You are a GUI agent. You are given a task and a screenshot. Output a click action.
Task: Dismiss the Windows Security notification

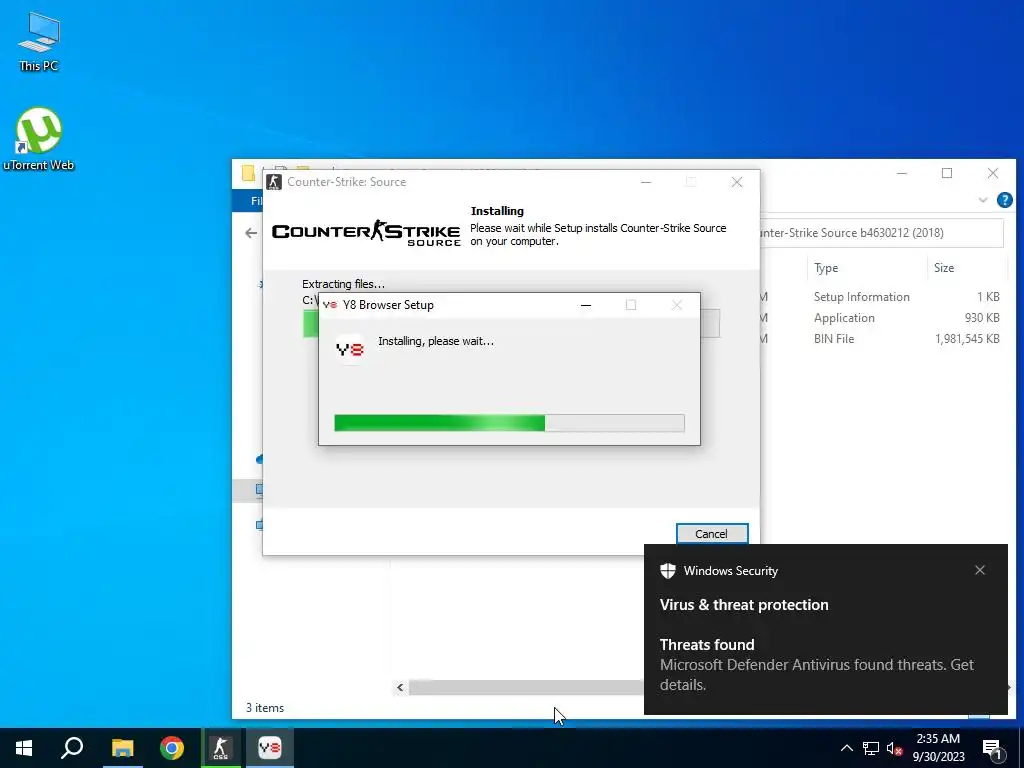click(x=980, y=570)
